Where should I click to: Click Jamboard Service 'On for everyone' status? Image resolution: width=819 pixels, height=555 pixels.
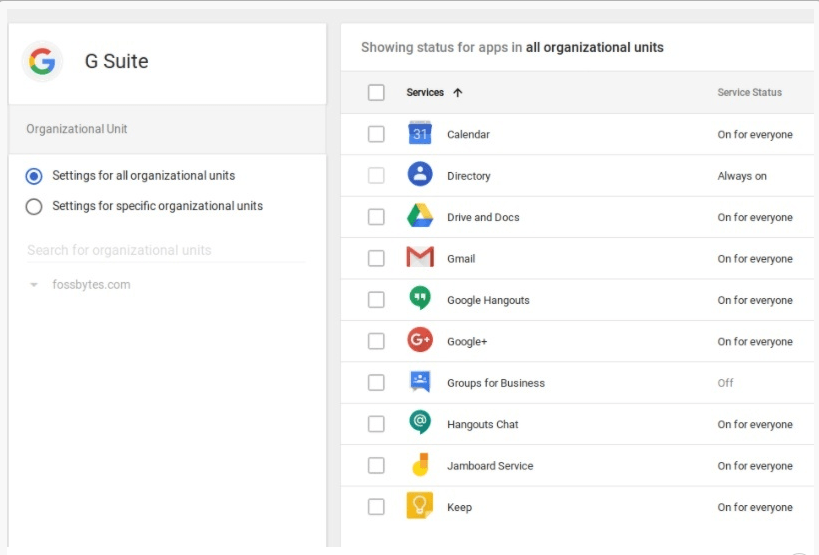(755, 466)
